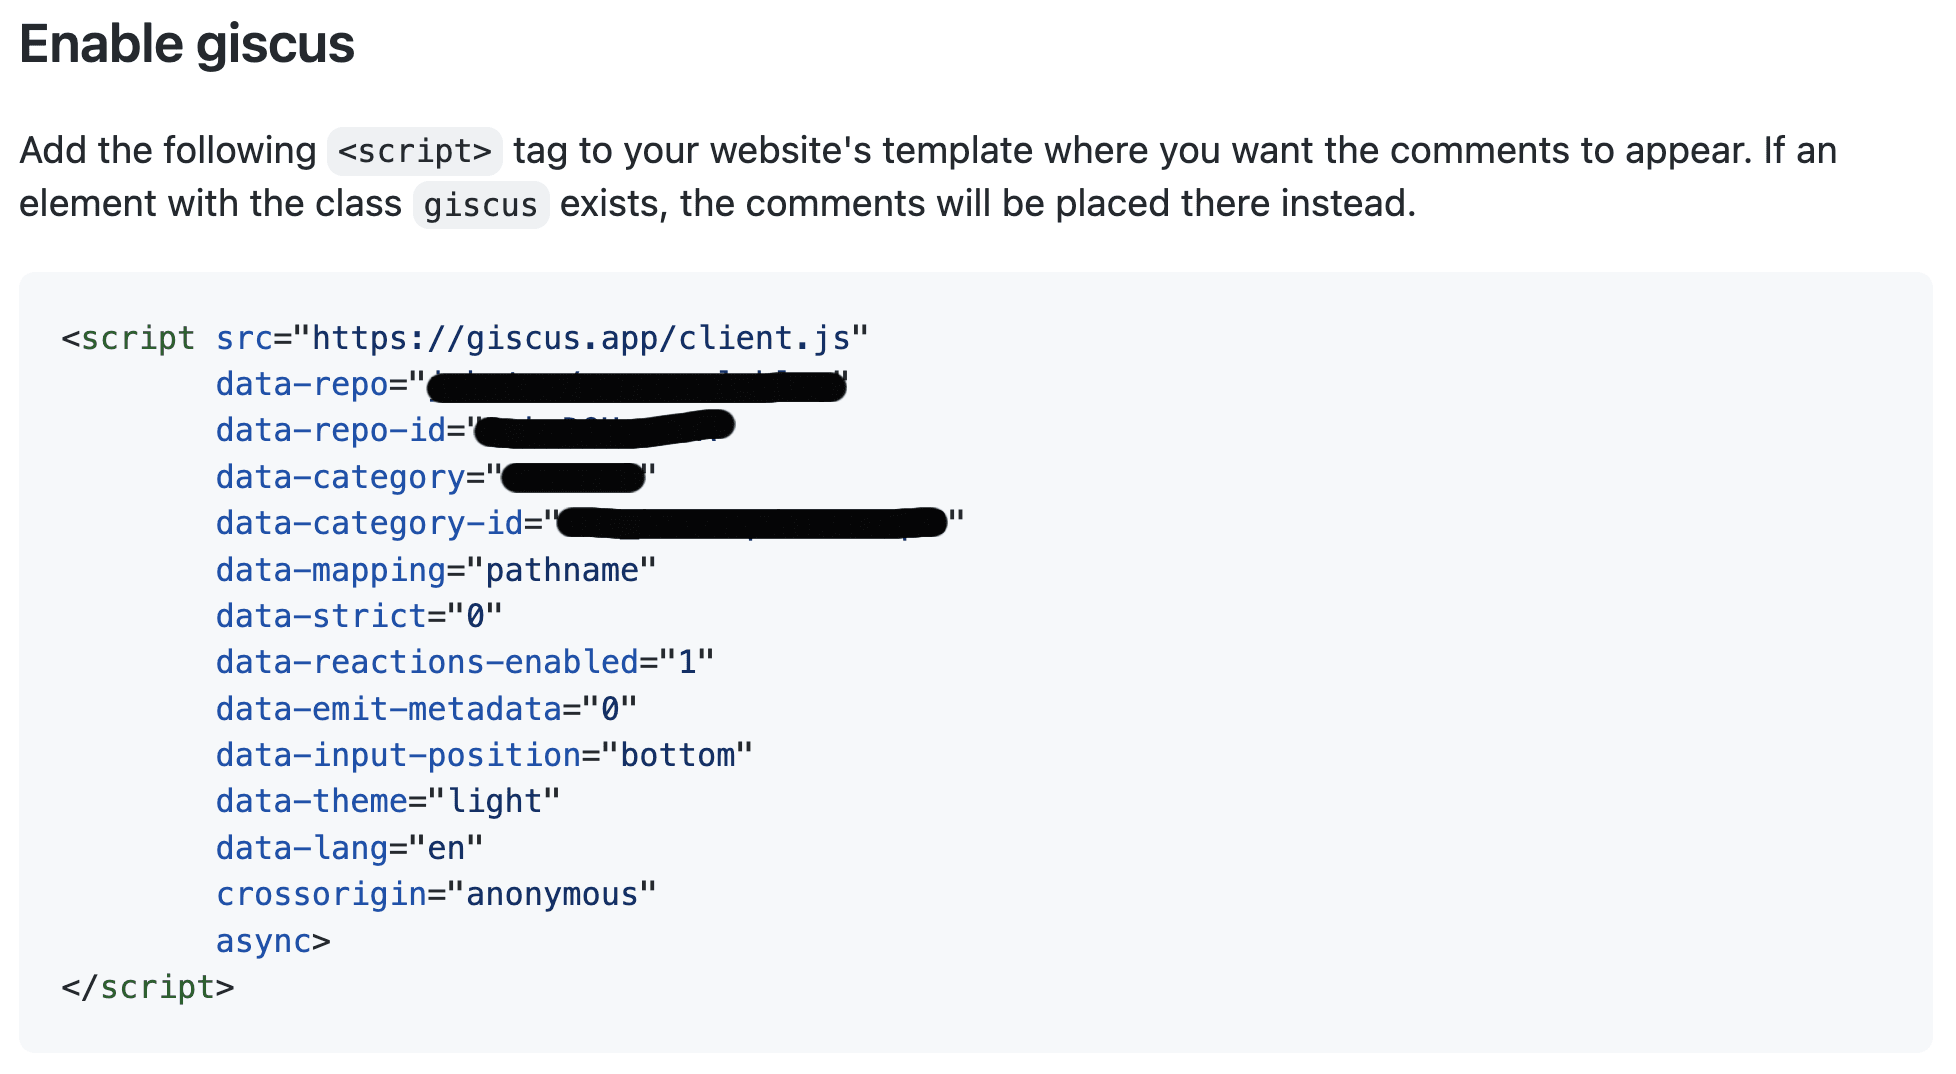Click the inline giscus class code

coord(481,205)
